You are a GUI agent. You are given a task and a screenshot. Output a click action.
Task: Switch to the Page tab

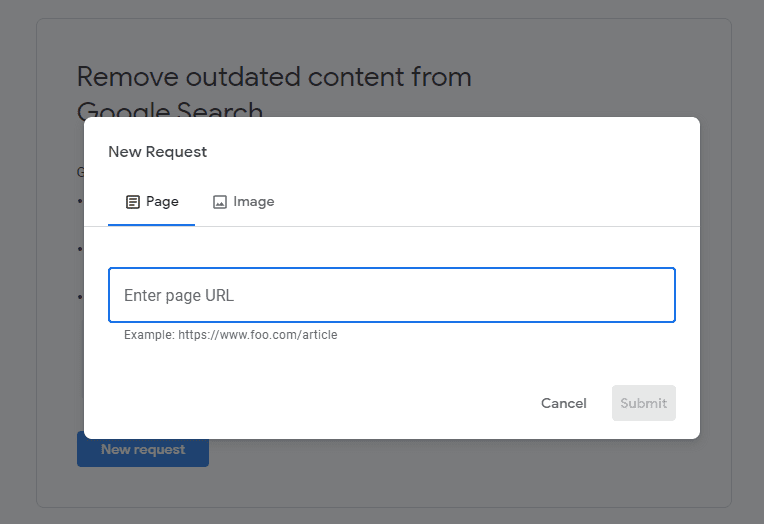[x=152, y=202]
